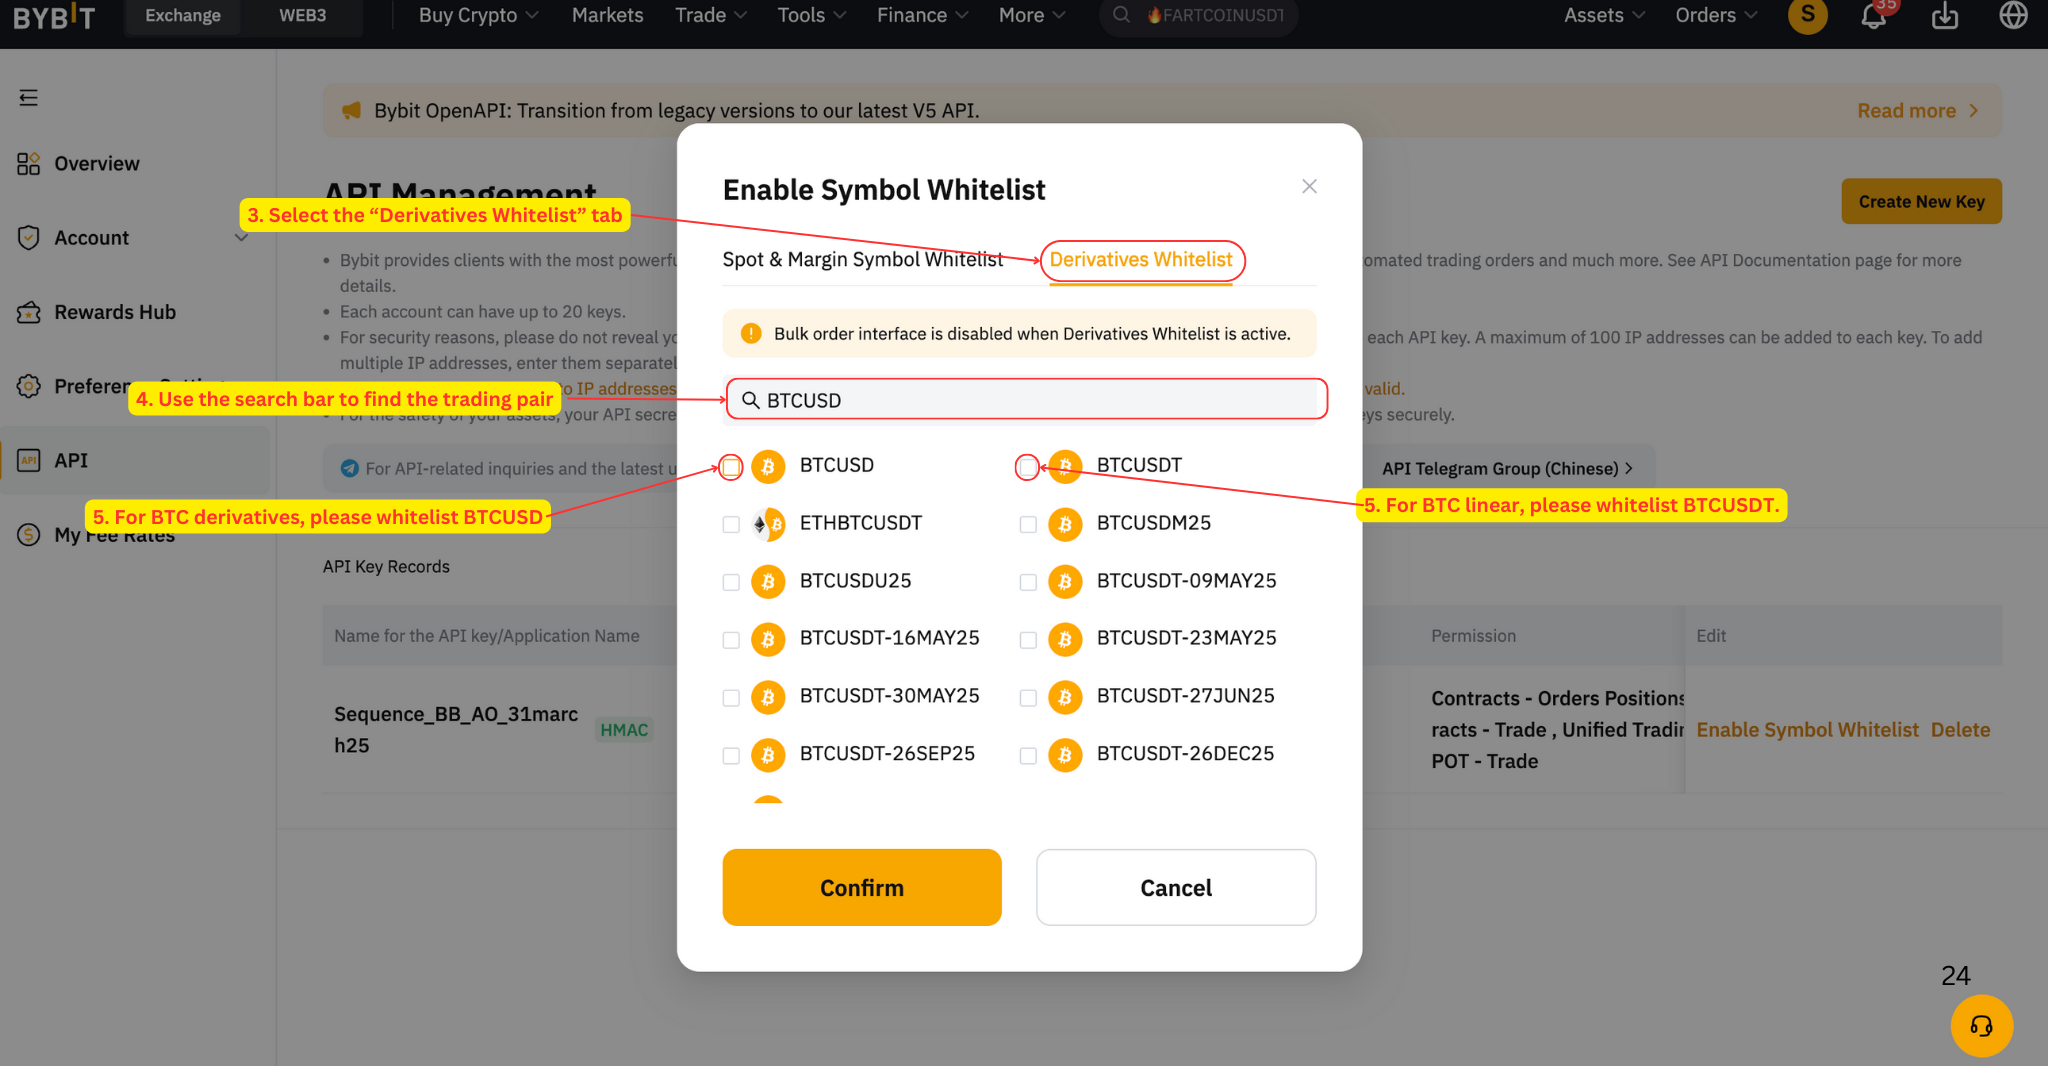Image resolution: width=2048 pixels, height=1066 pixels.
Task: Collapse sidebar with the menu icon
Action: coord(28,97)
